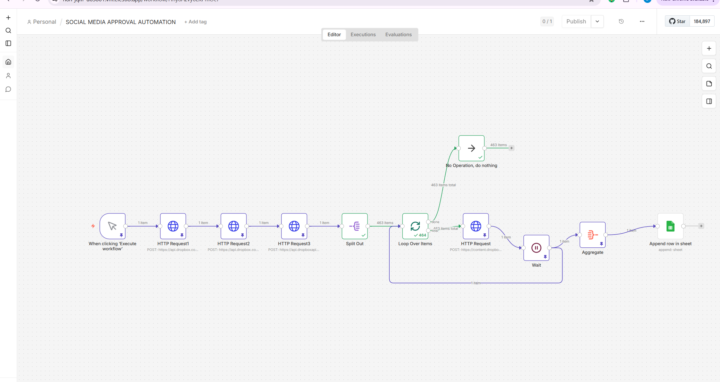
Task: Toggle the sidebar panel icon on the left
Action: 8,43
